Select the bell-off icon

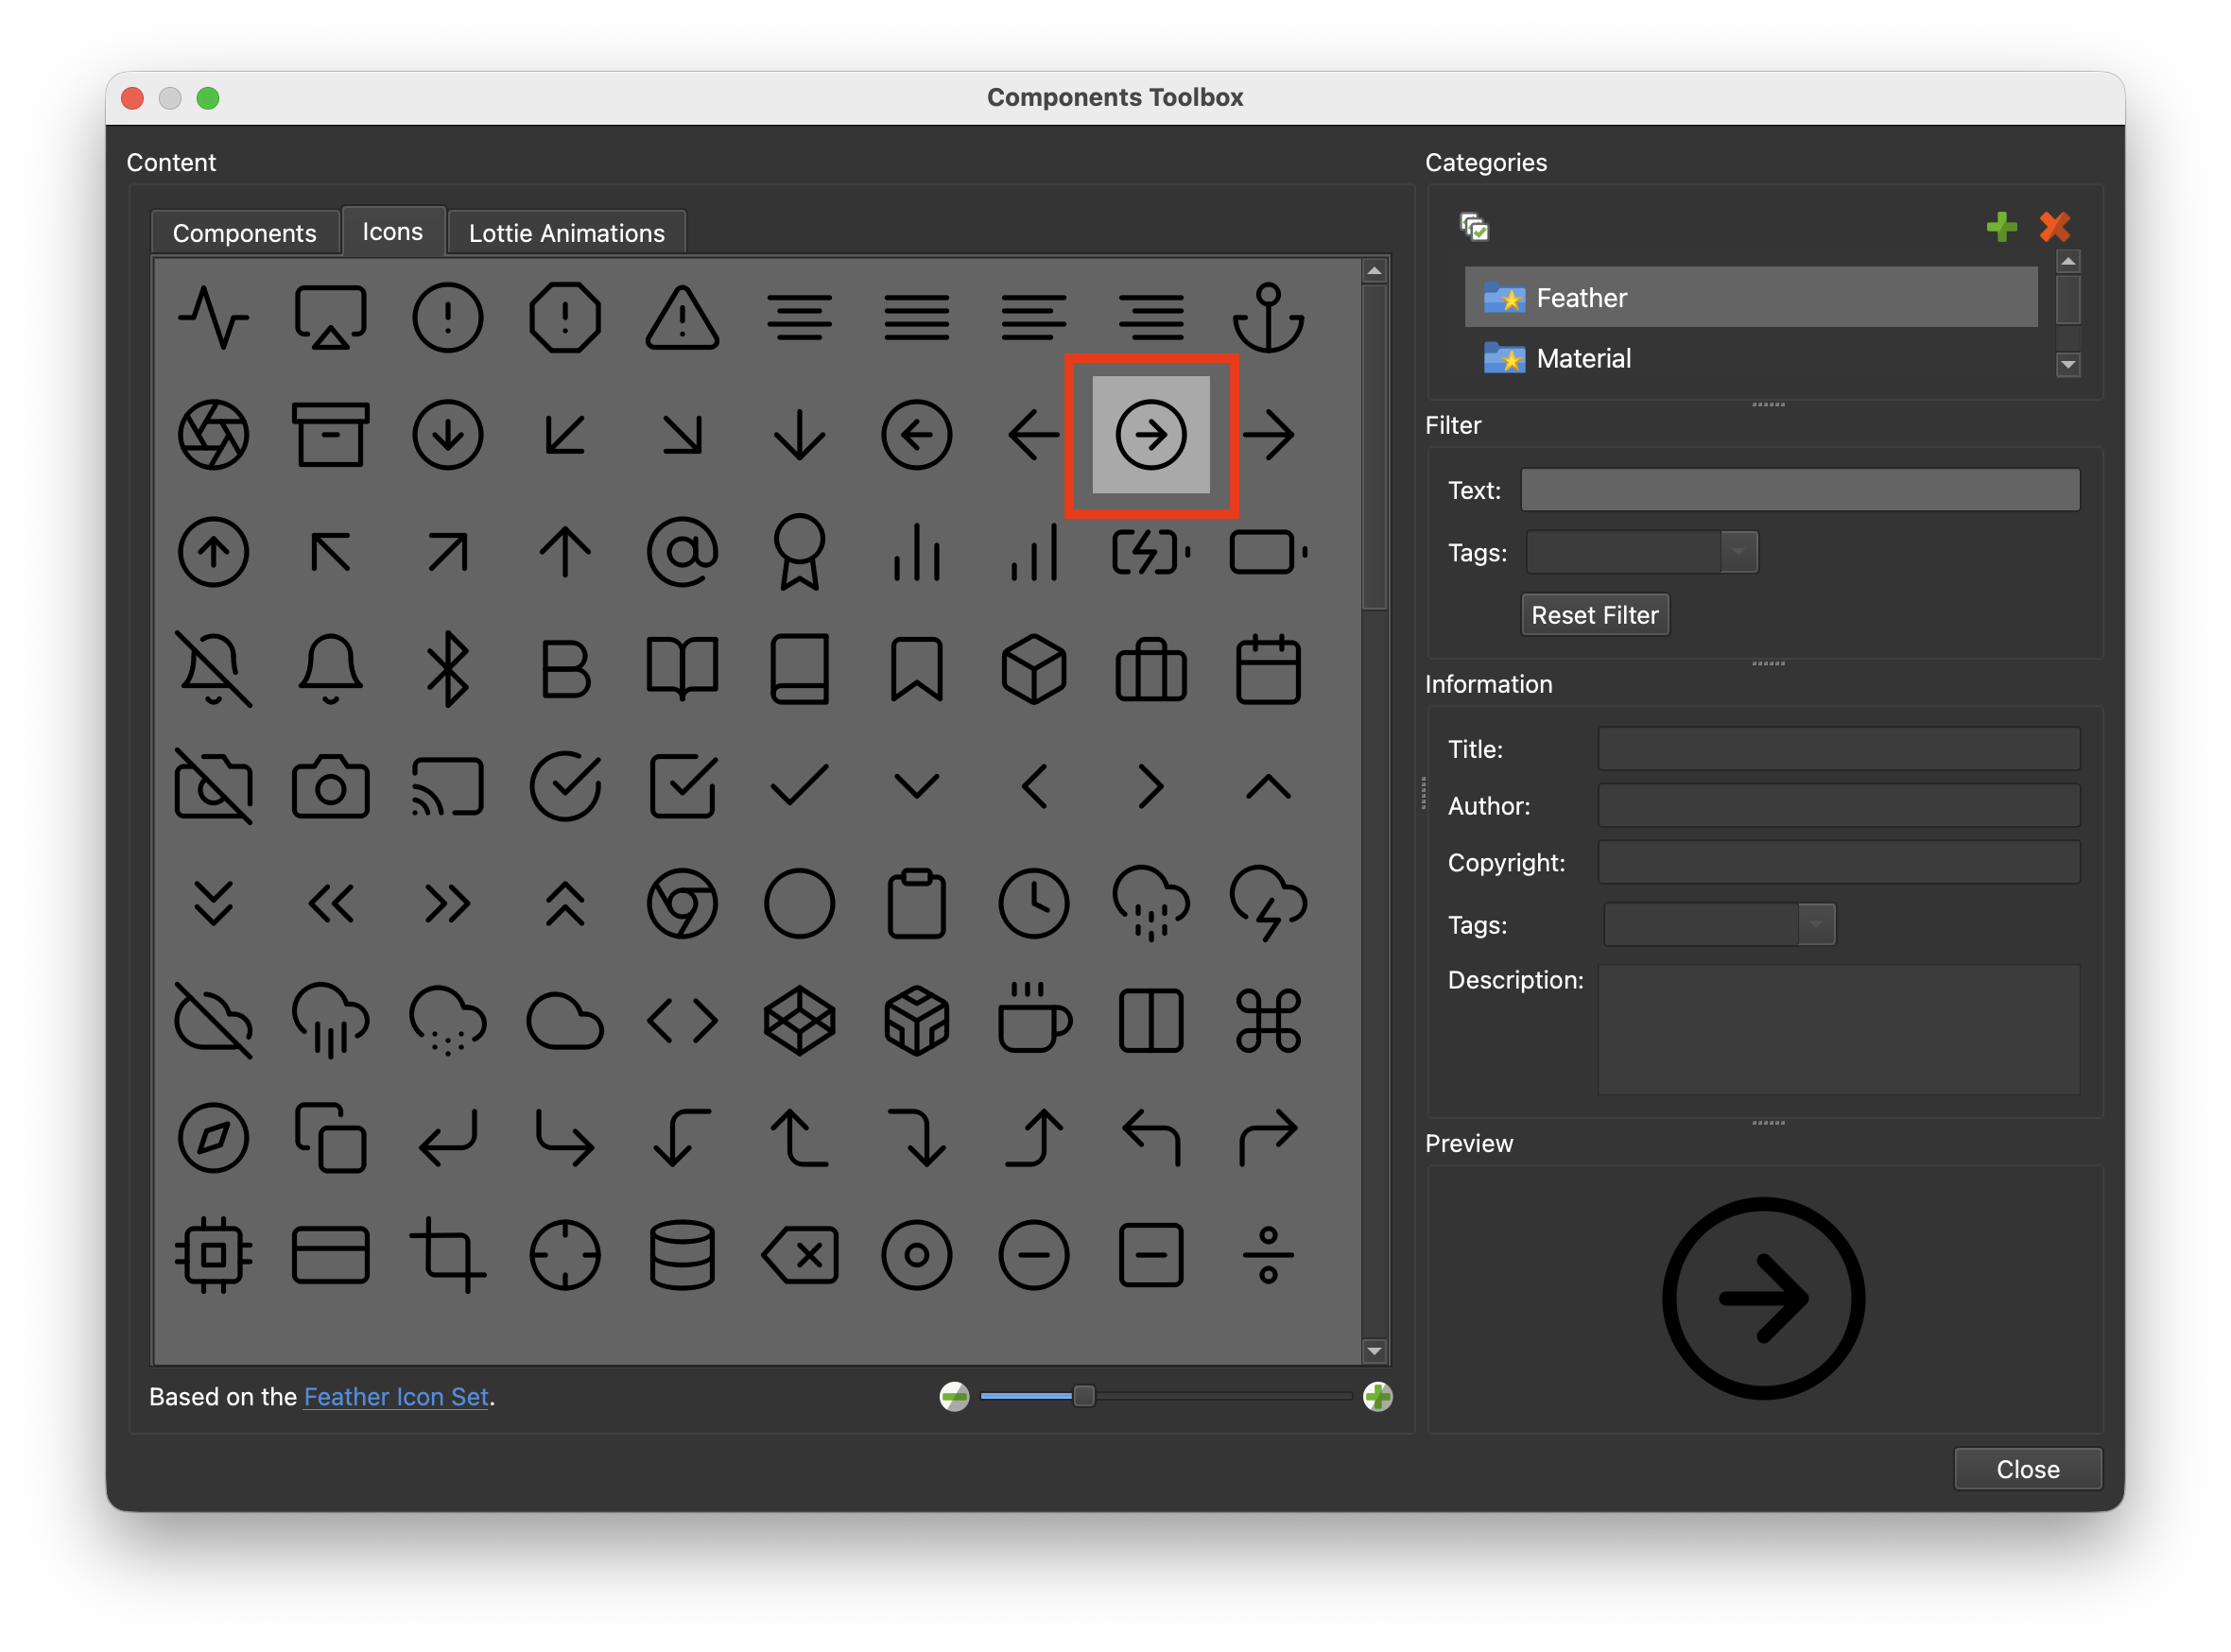point(213,669)
